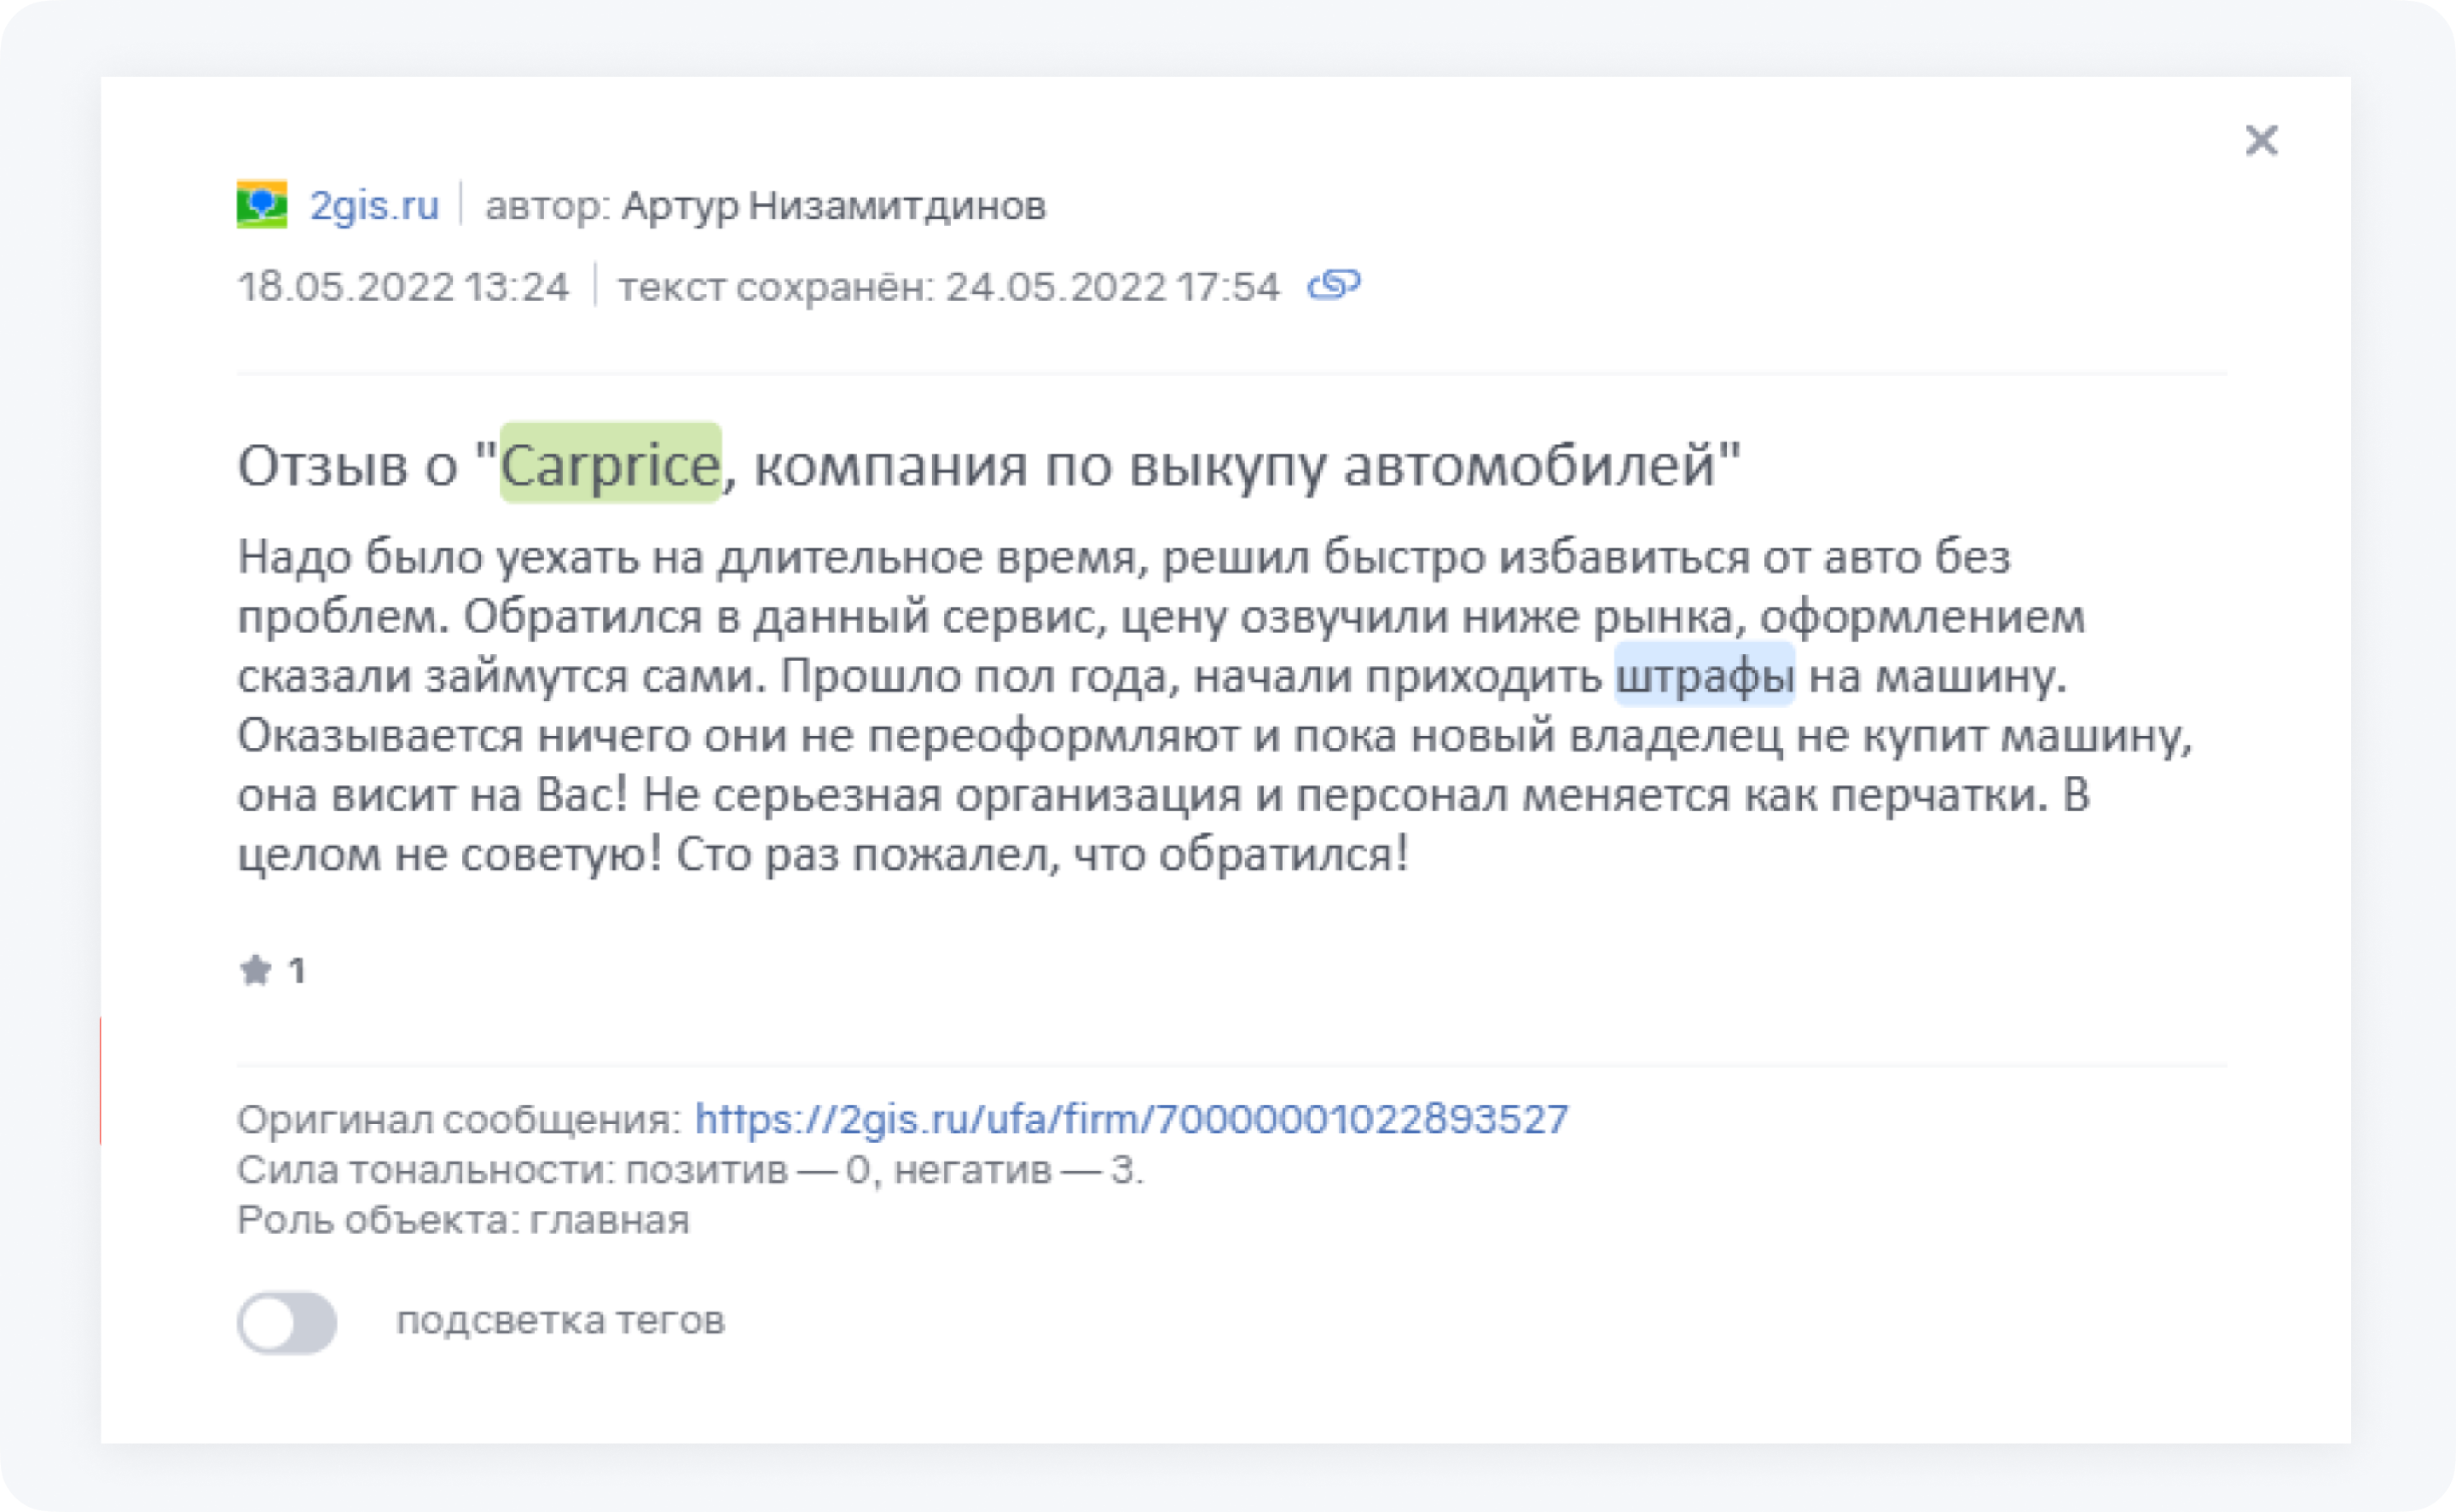Click the star rating icon

[256, 970]
